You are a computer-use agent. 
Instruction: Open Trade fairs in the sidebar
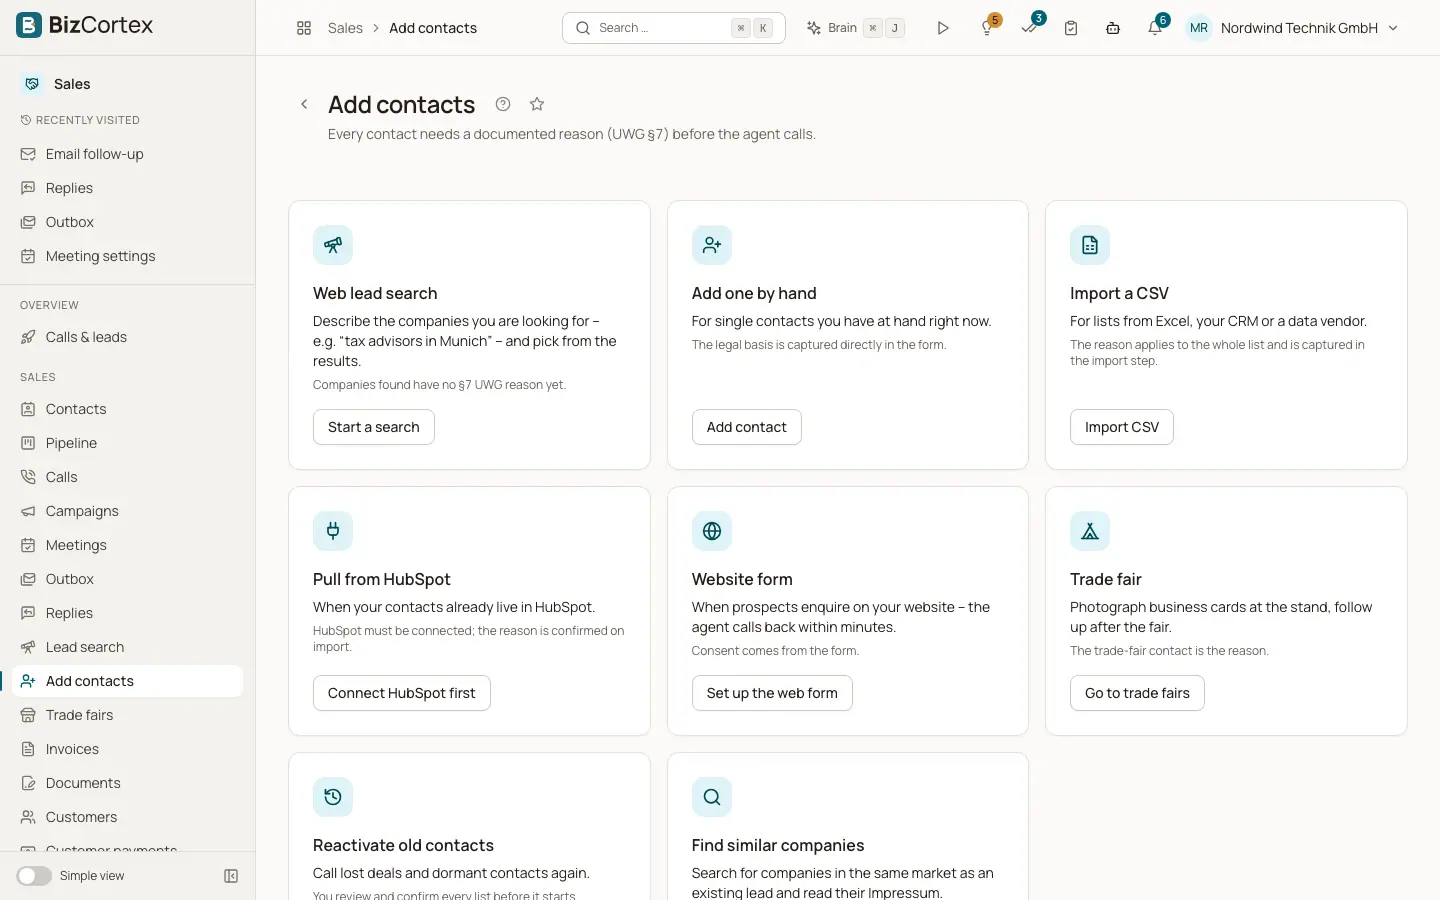tap(128, 715)
